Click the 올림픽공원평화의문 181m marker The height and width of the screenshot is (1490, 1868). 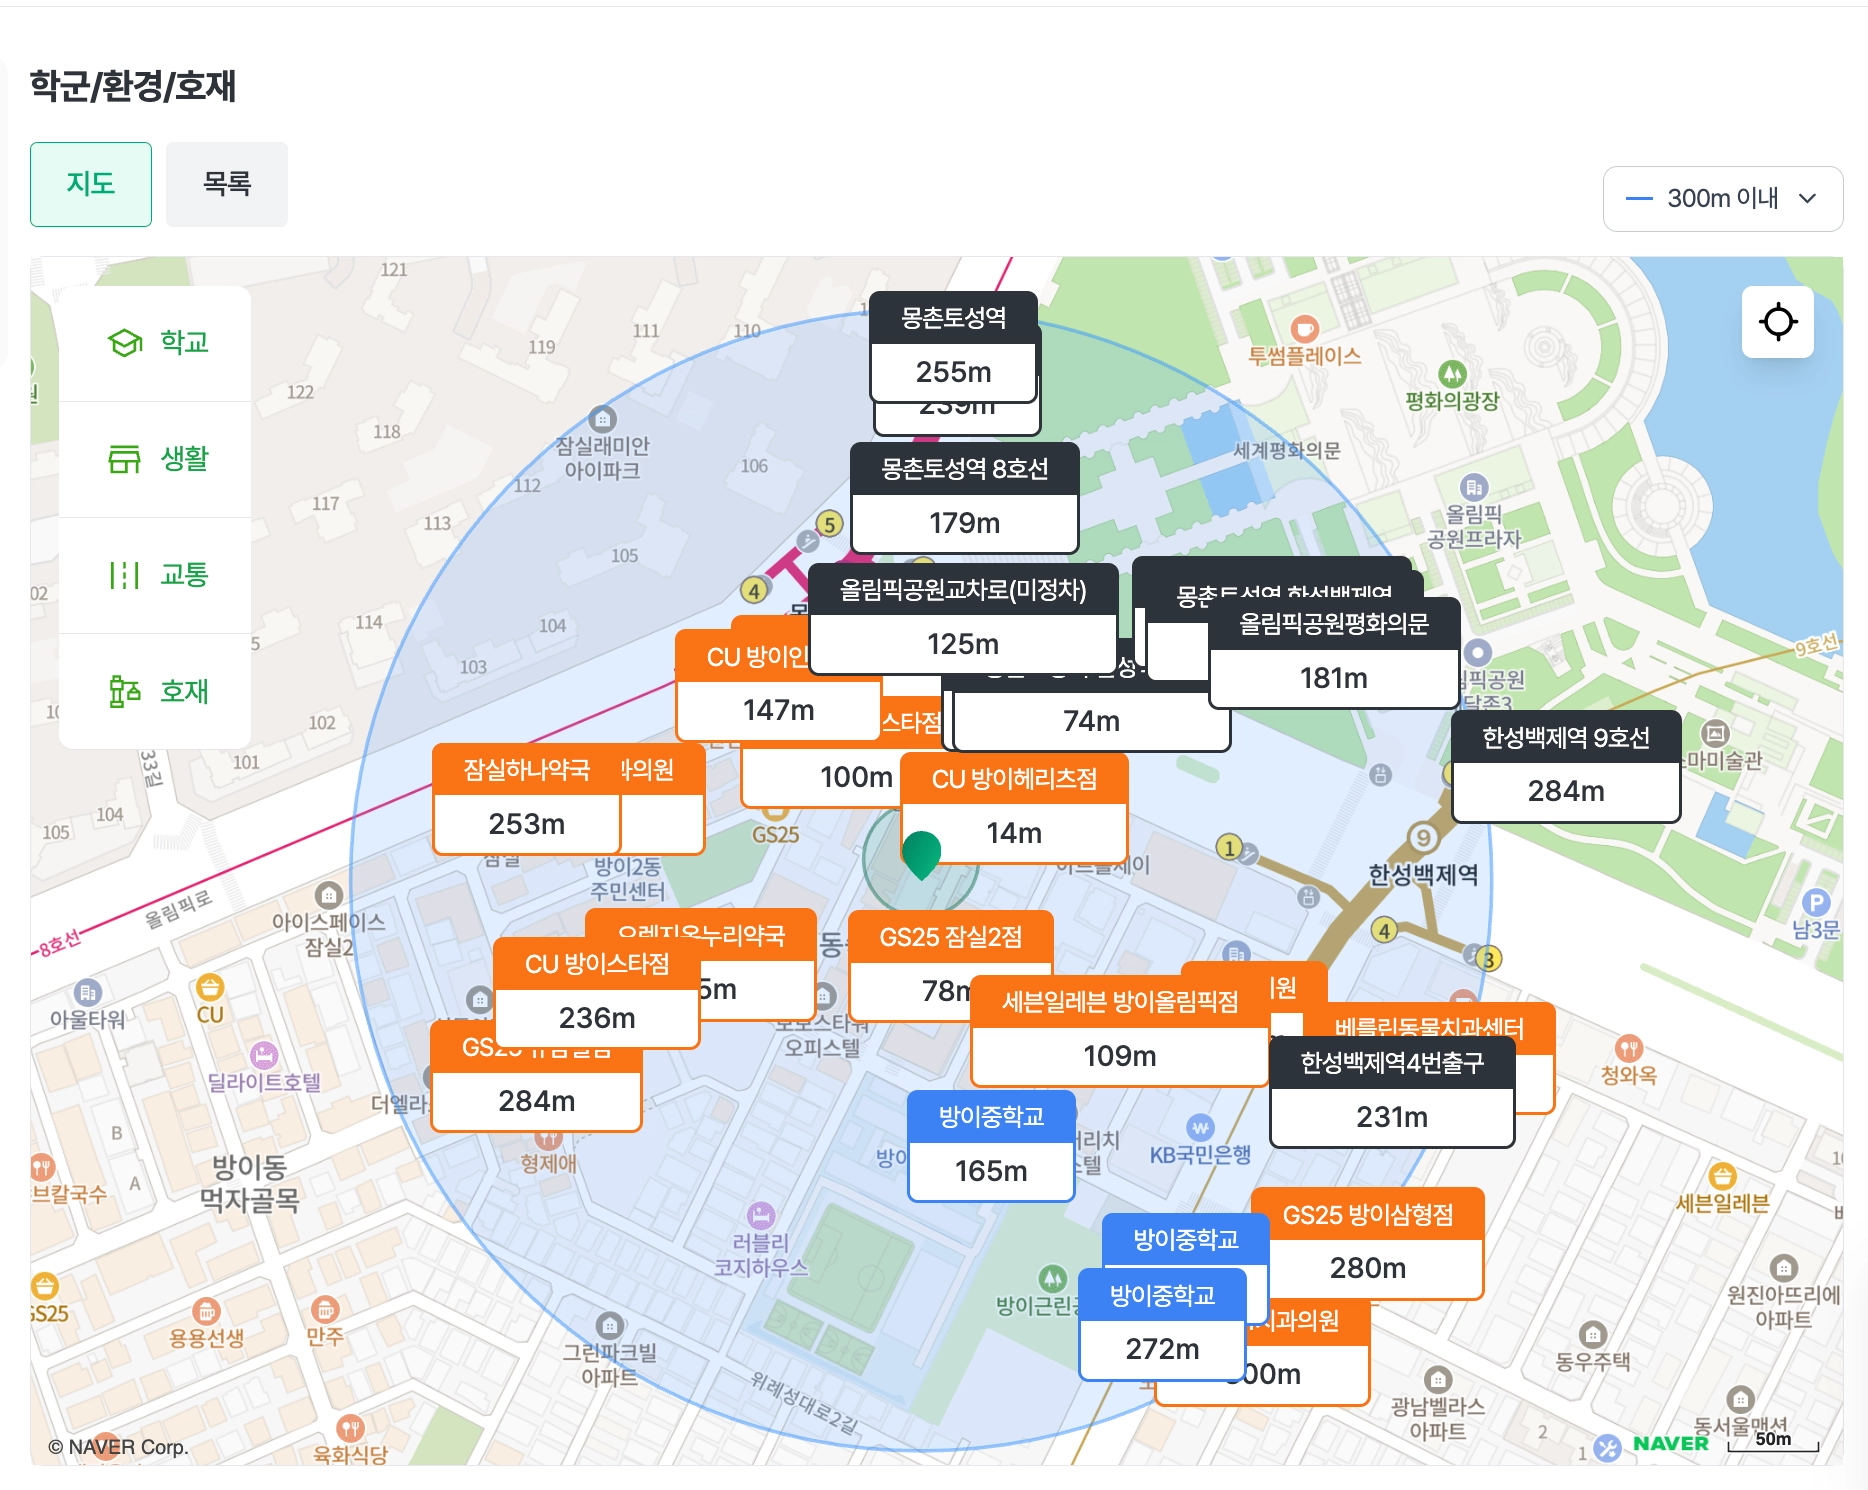[1334, 652]
